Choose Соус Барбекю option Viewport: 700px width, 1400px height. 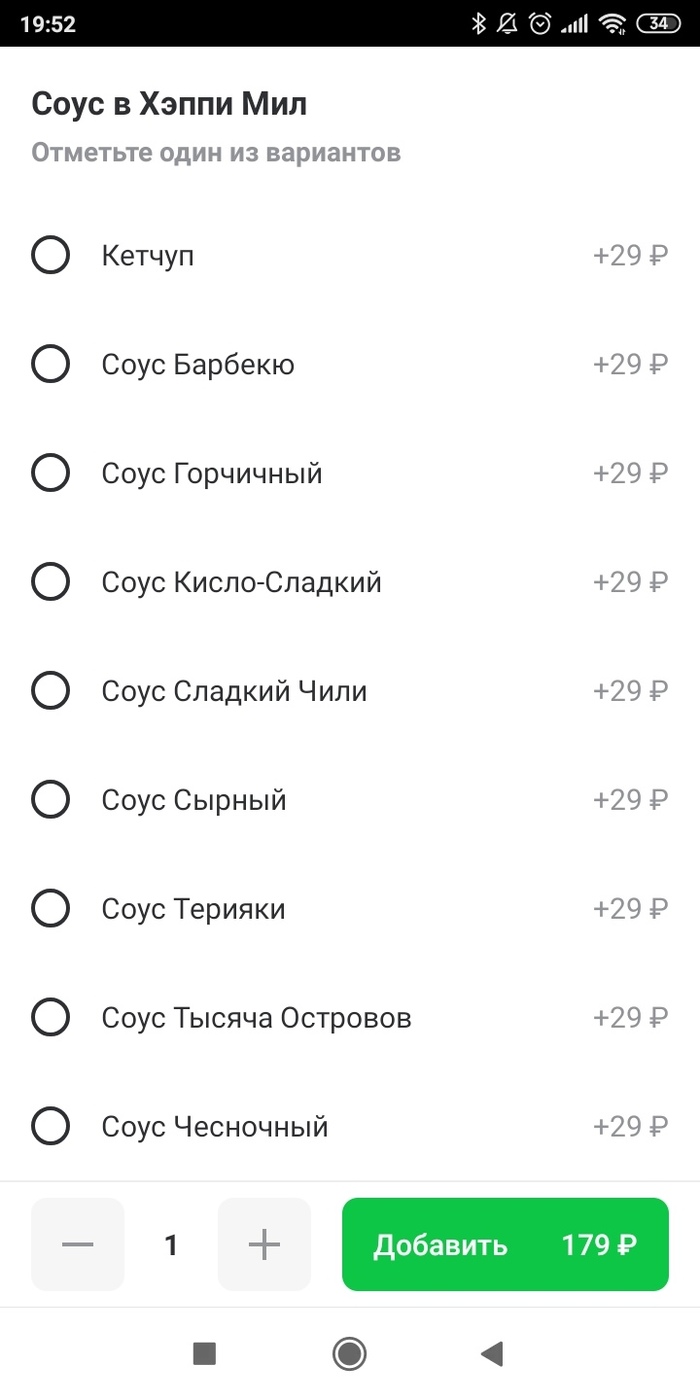point(50,364)
